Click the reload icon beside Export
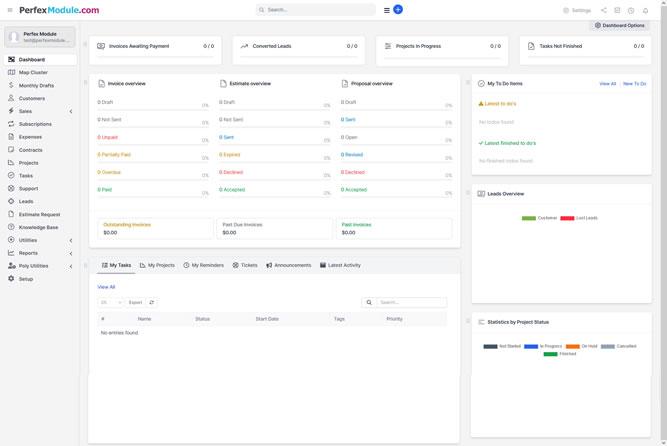This screenshot has height=446, width=667. [x=152, y=302]
